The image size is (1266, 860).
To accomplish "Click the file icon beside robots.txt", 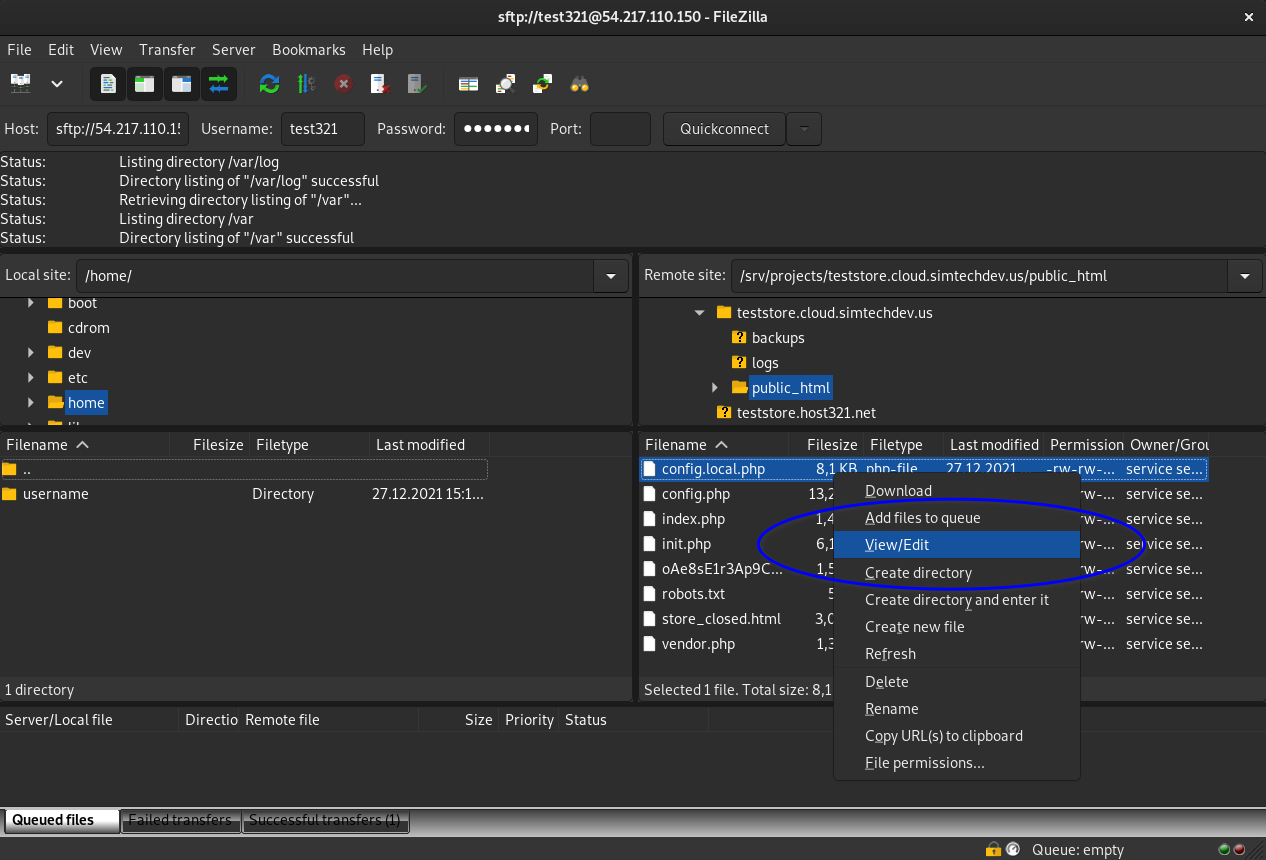I will tap(649, 594).
